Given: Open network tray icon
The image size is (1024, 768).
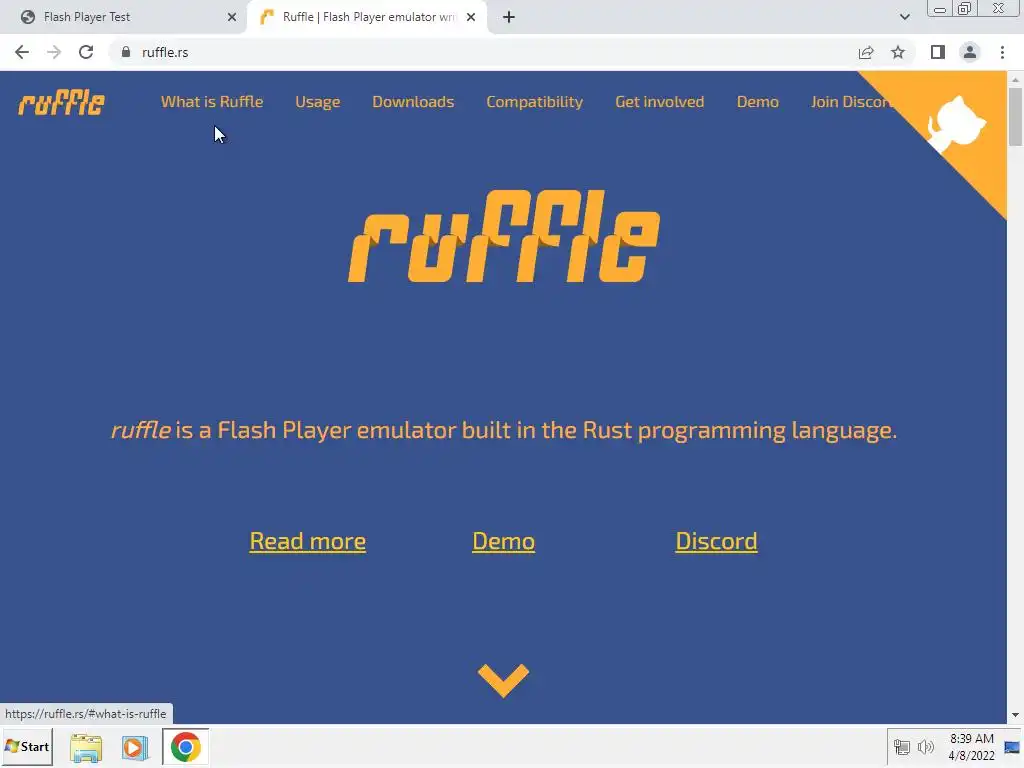Looking at the screenshot, I should point(902,747).
